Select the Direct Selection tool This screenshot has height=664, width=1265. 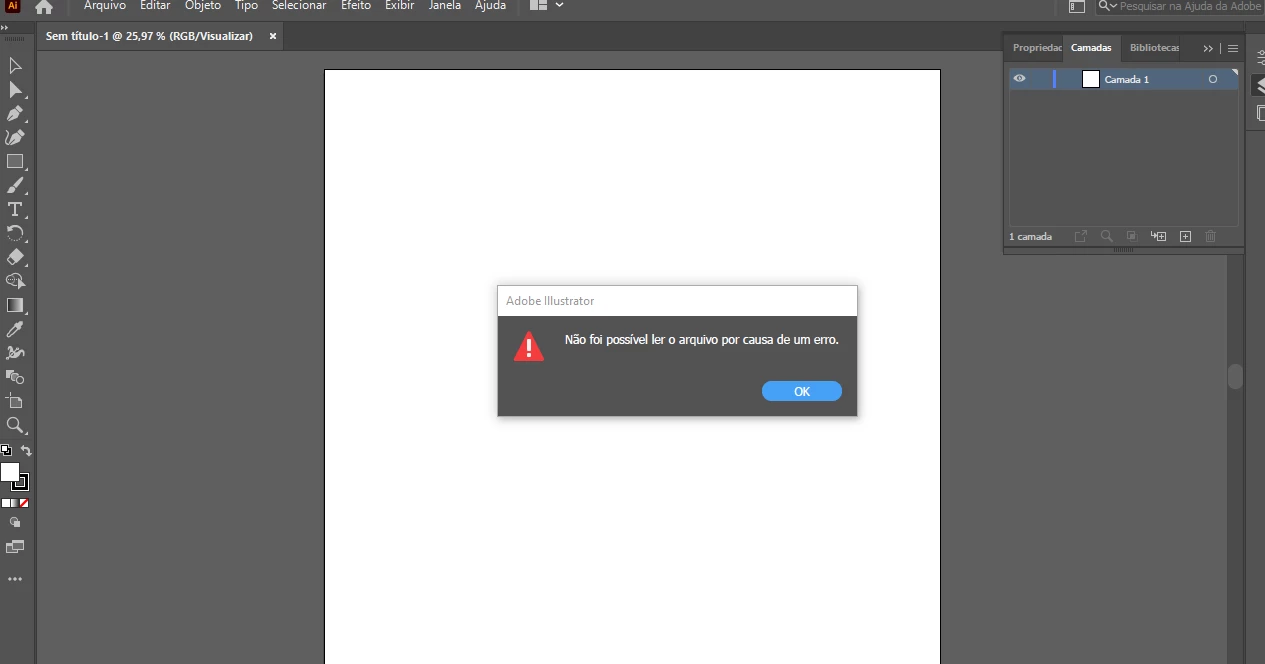click(15, 90)
